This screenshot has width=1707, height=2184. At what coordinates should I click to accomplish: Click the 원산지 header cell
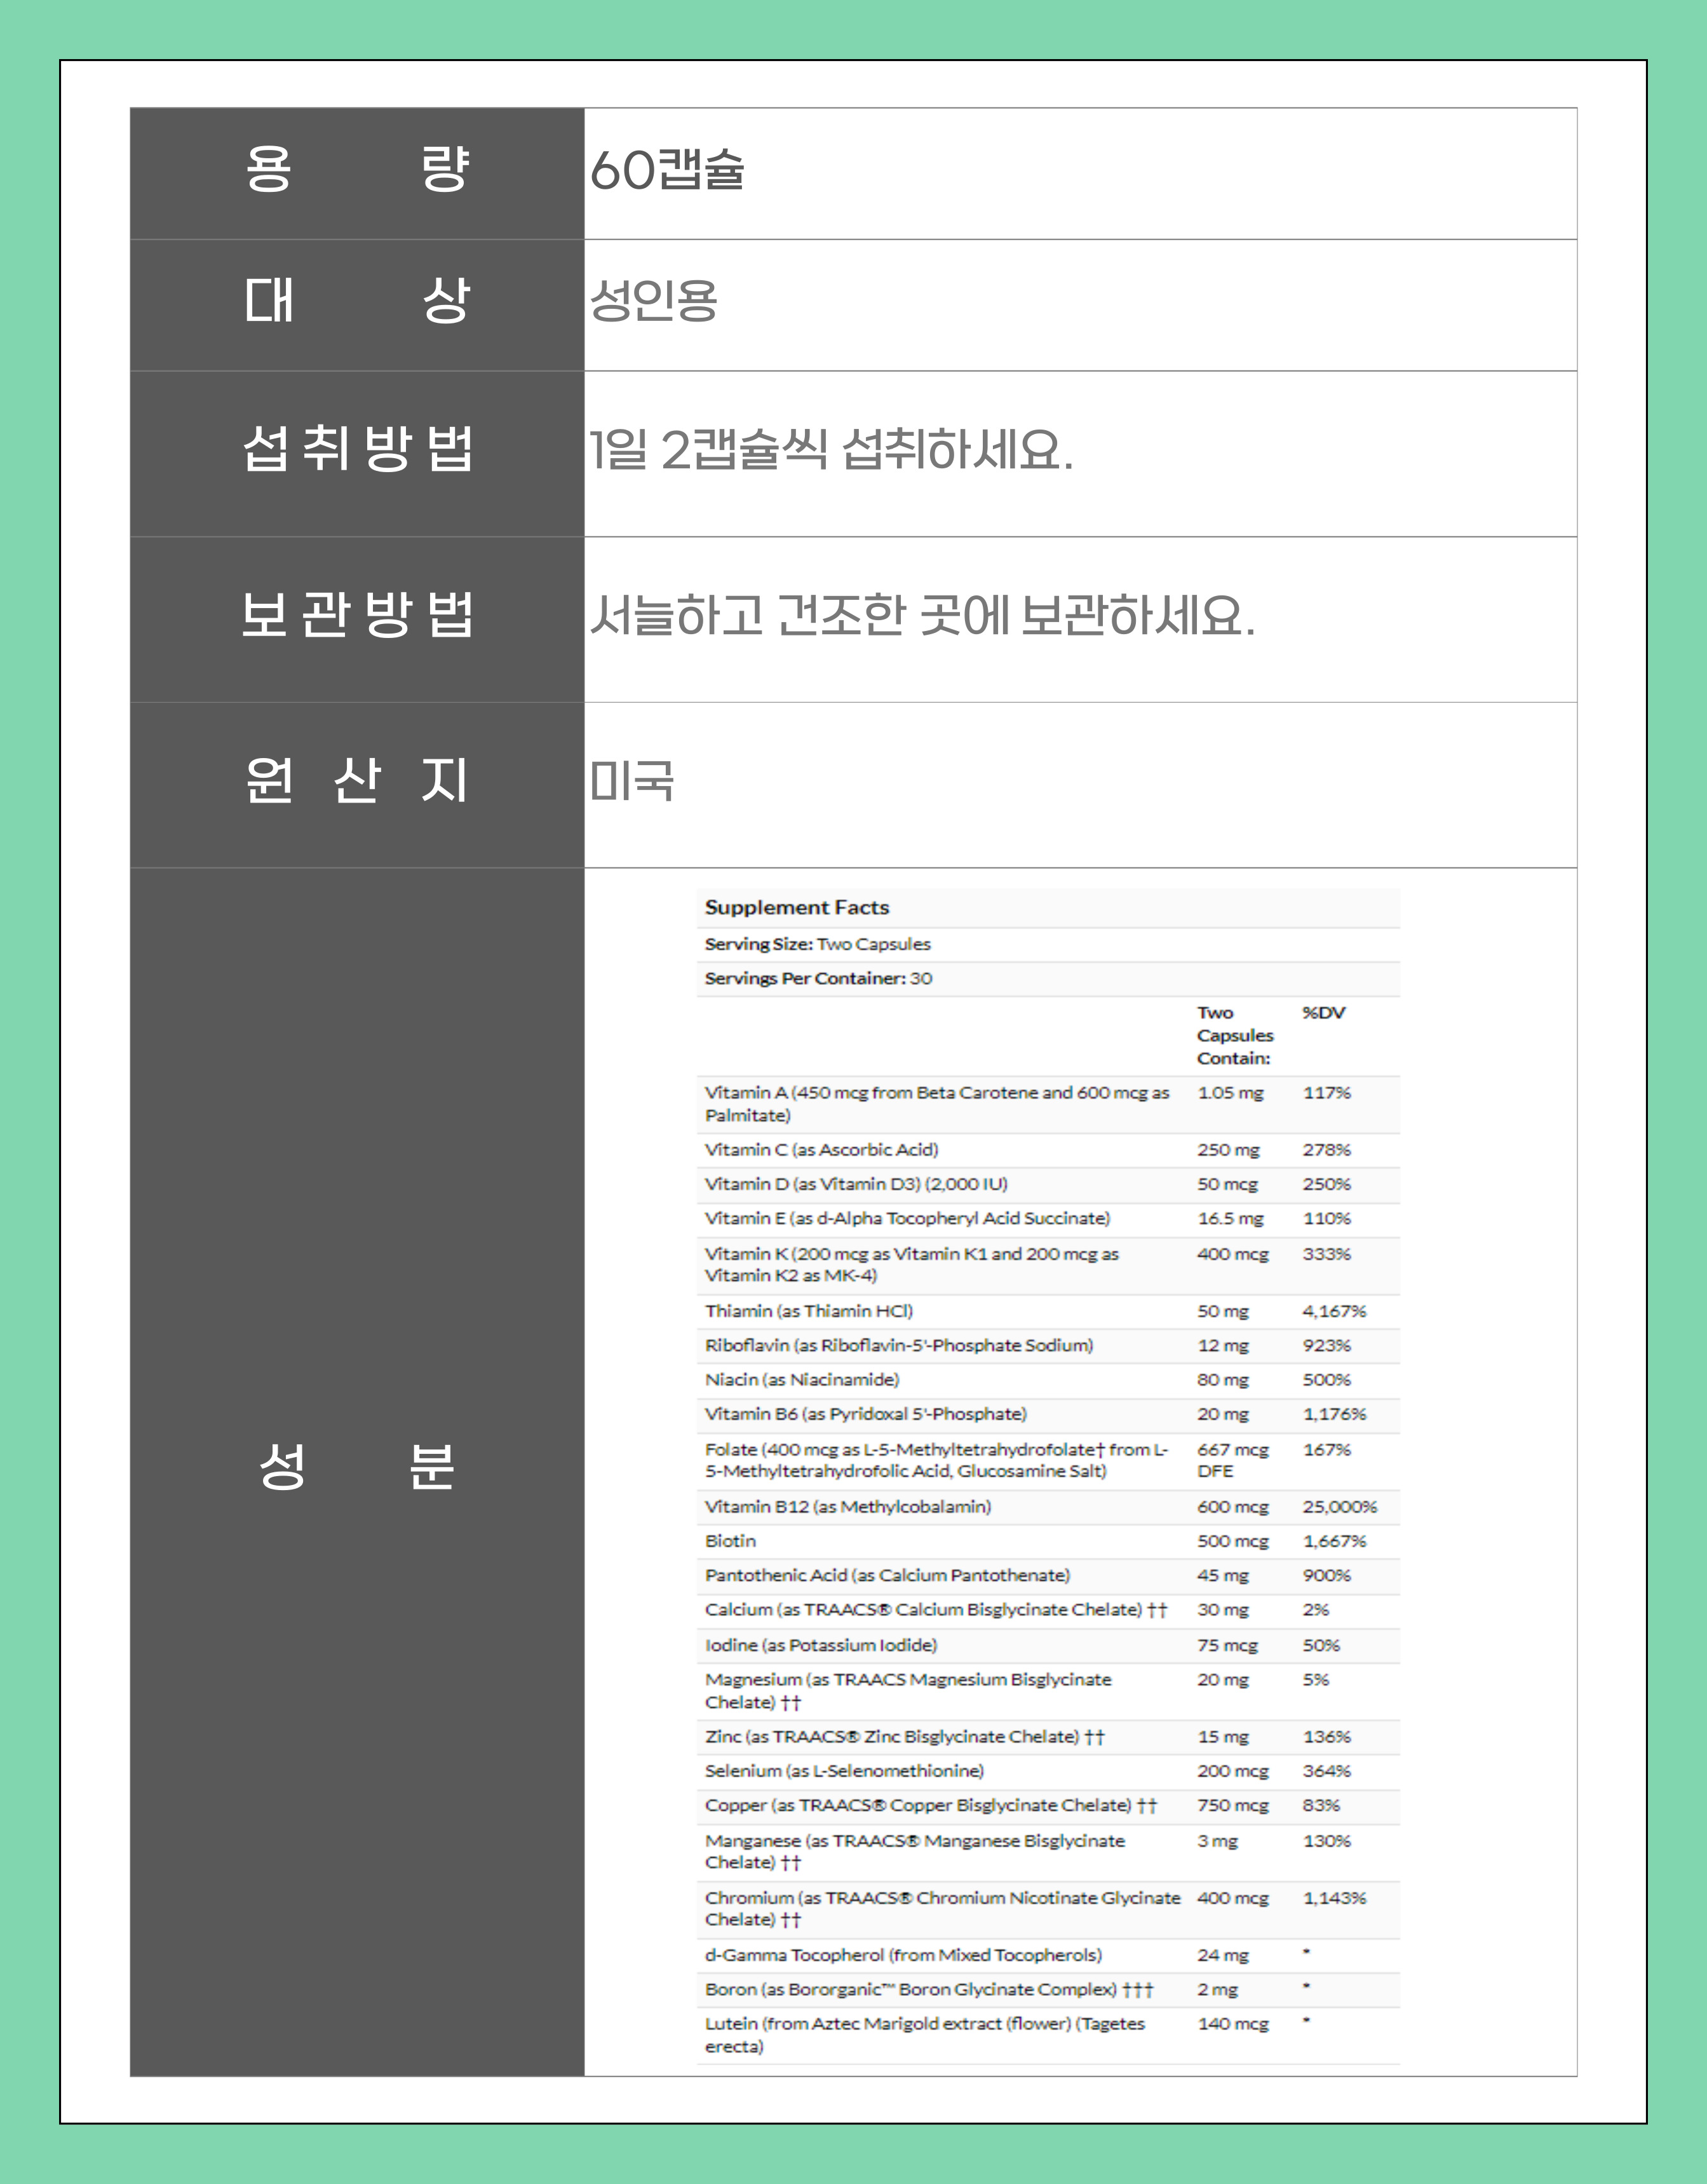[x=357, y=785]
